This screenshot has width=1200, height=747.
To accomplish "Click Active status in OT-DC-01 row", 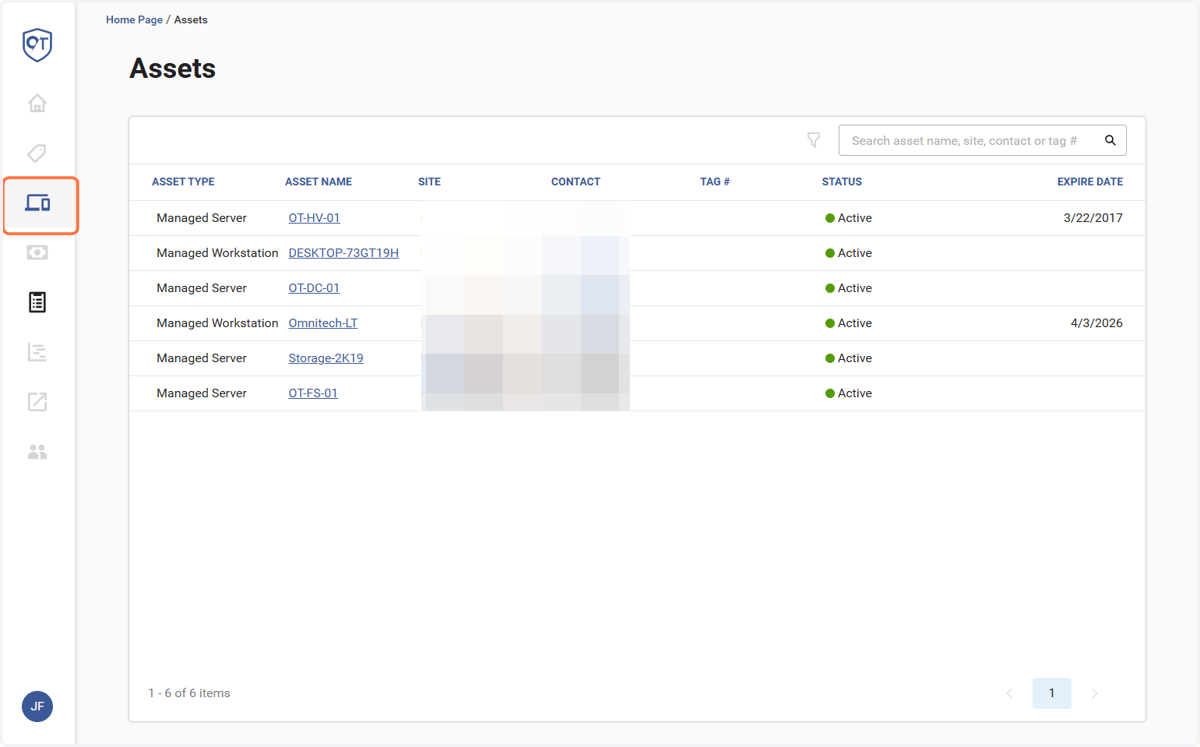I will pyautogui.click(x=848, y=288).
